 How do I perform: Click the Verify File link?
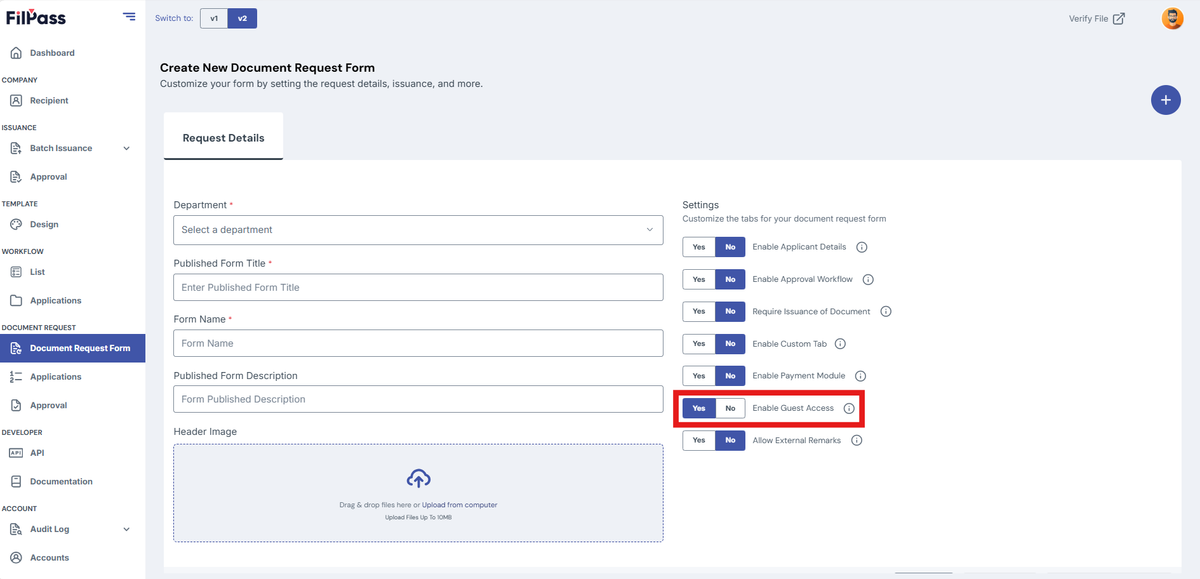pyautogui.click(x=1088, y=18)
